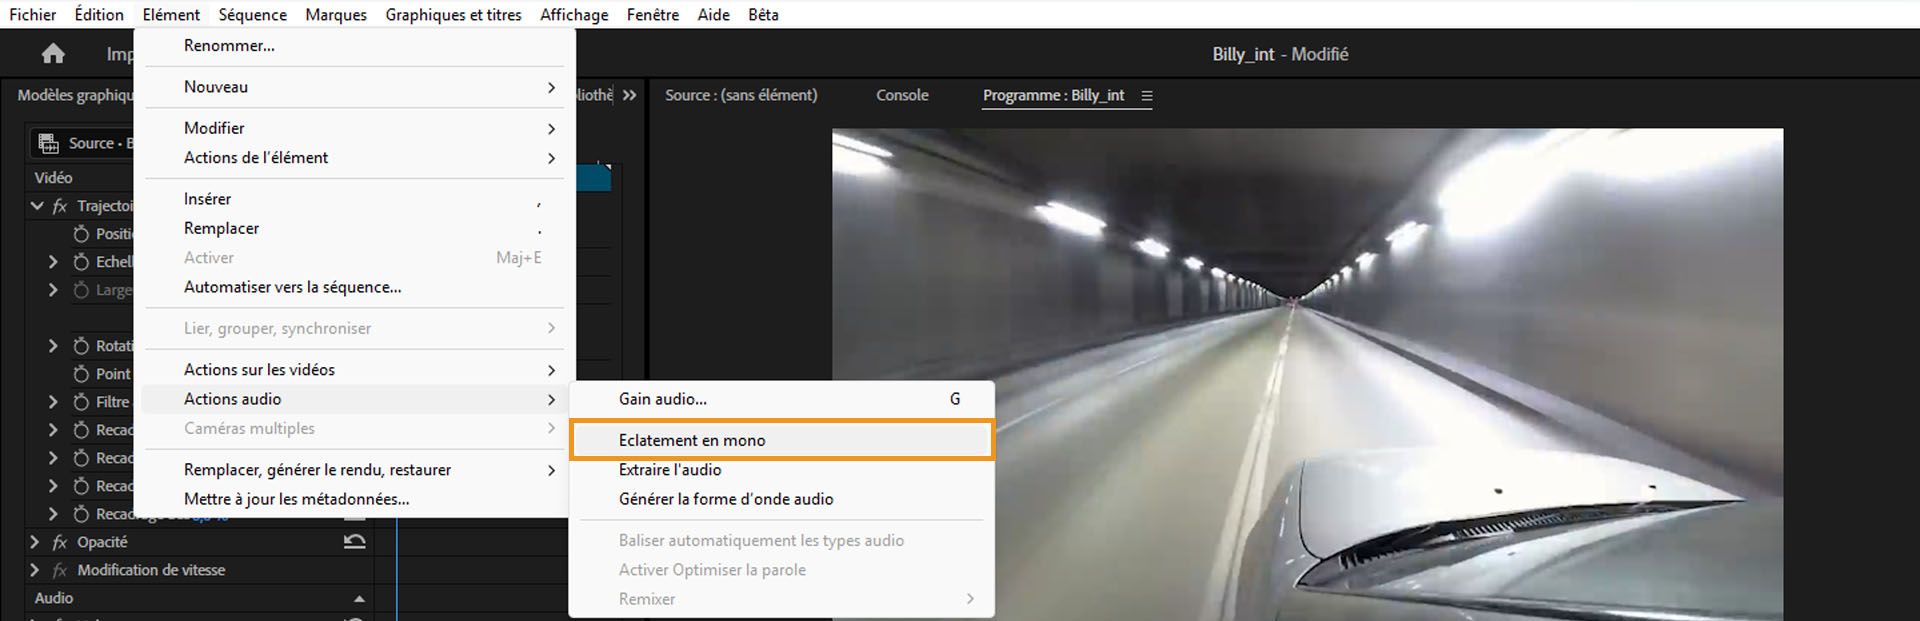
Task: Show hidden panel tabs with double chevron
Action: (629, 95)
